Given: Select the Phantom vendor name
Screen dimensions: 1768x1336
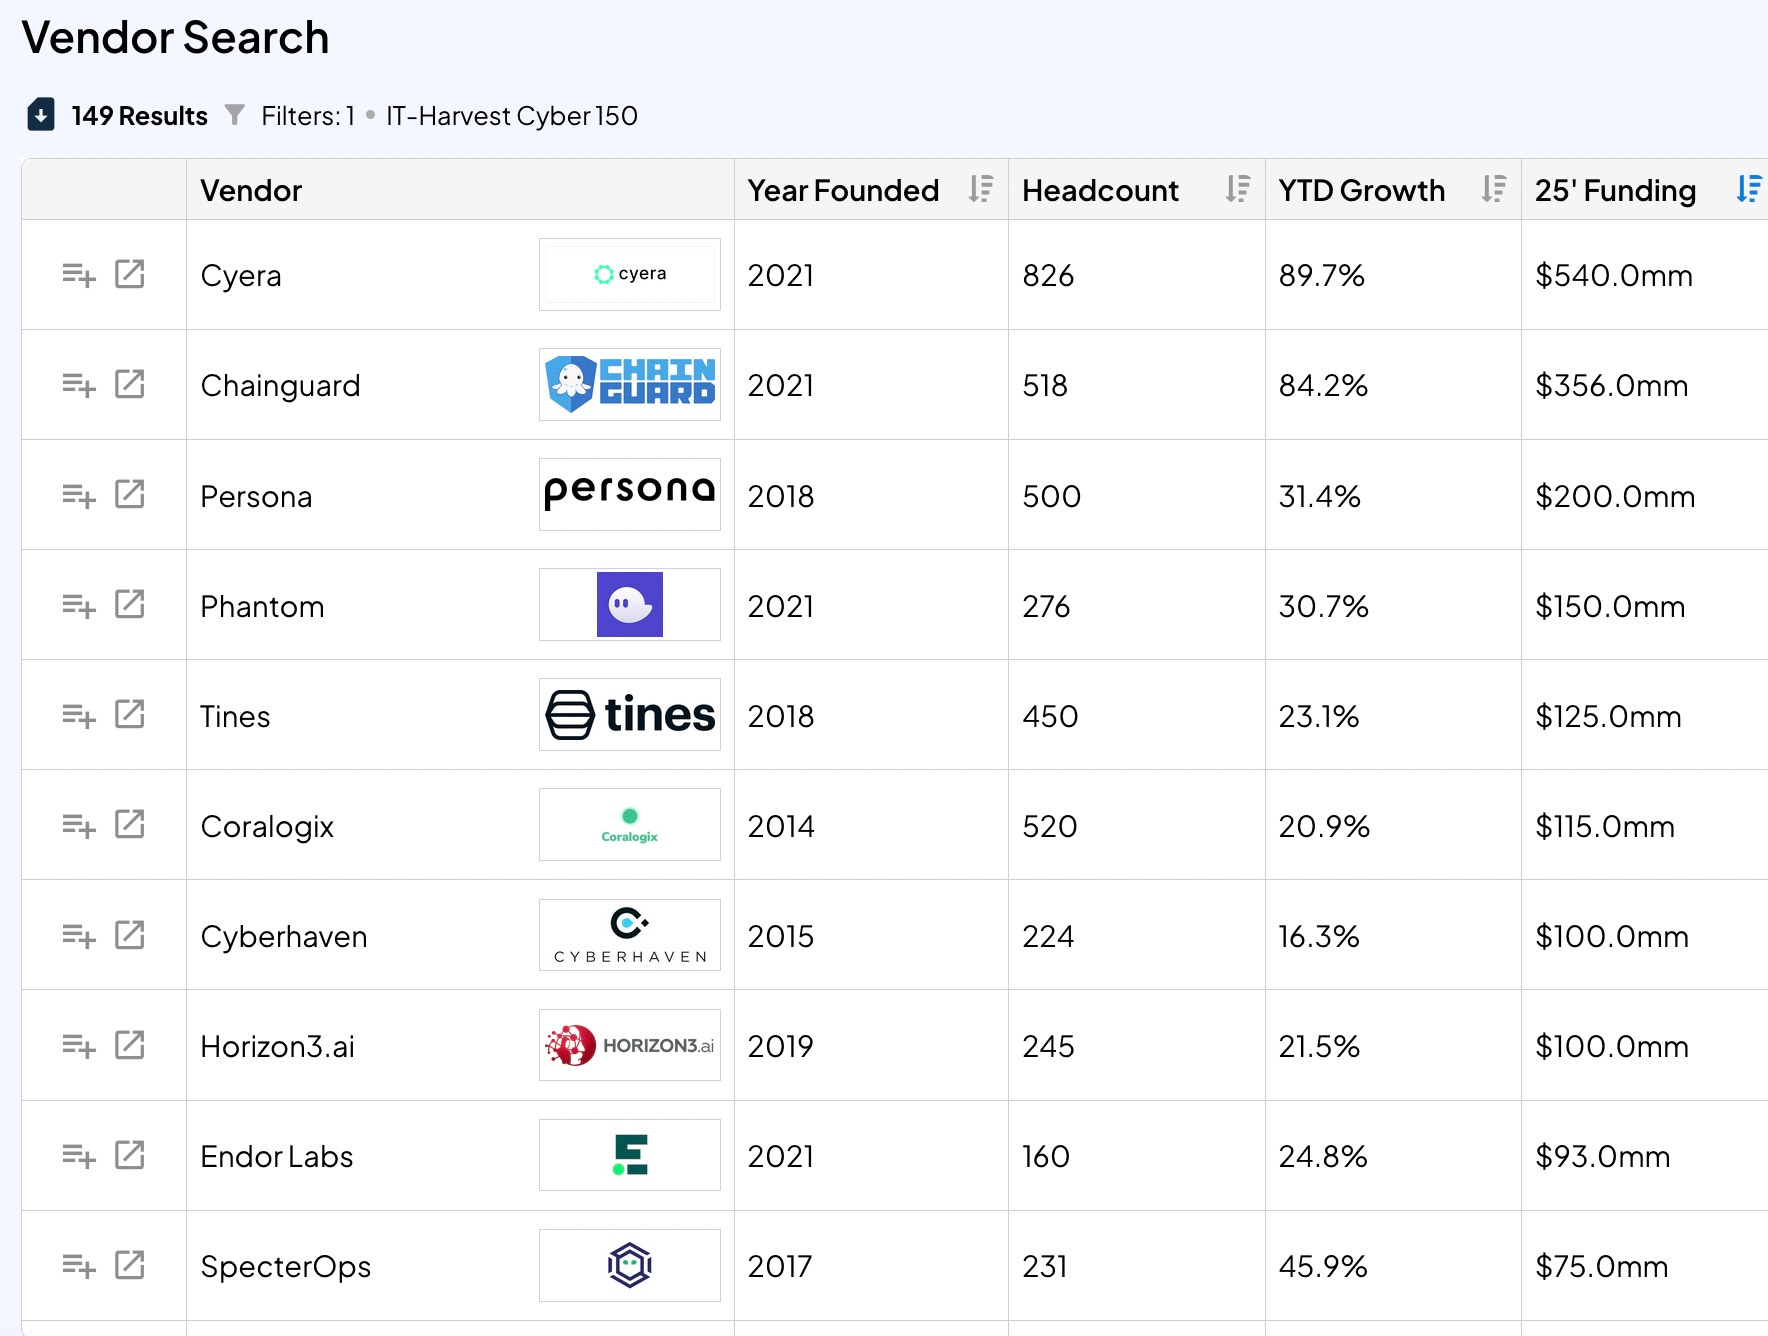Looking at the screenshot, I should coord(262,606).
